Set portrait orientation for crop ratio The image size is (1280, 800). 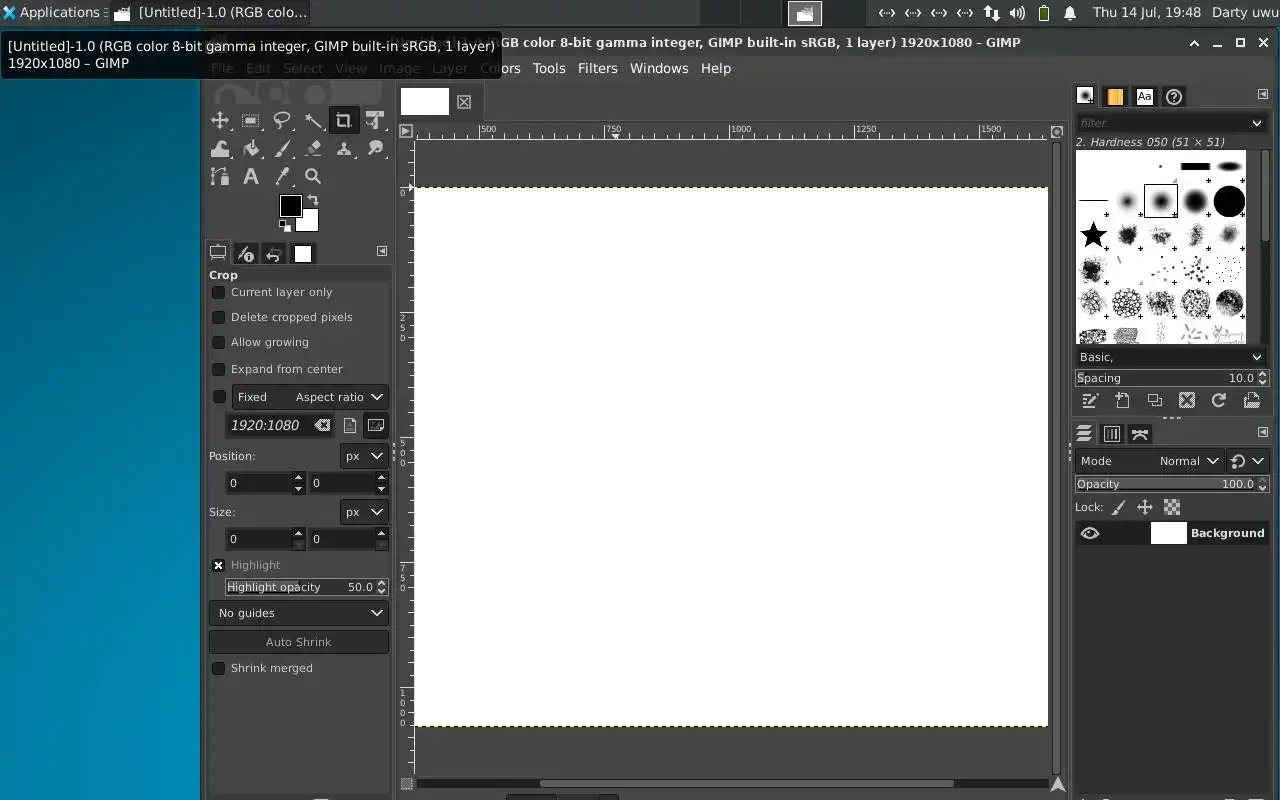point(350,425)
